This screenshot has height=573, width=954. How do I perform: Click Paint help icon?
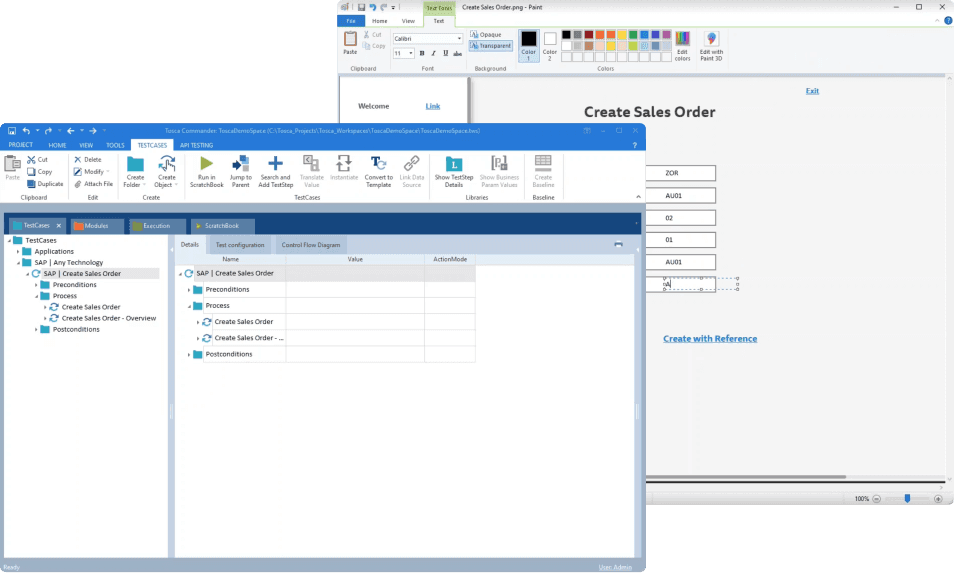pos(948,21)
